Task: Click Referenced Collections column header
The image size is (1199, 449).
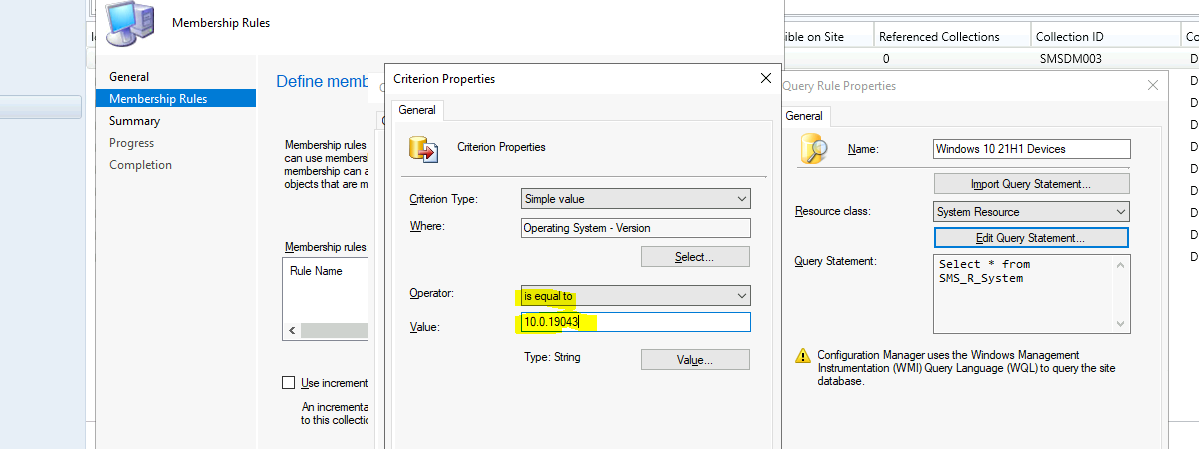Action: [950, 37]
